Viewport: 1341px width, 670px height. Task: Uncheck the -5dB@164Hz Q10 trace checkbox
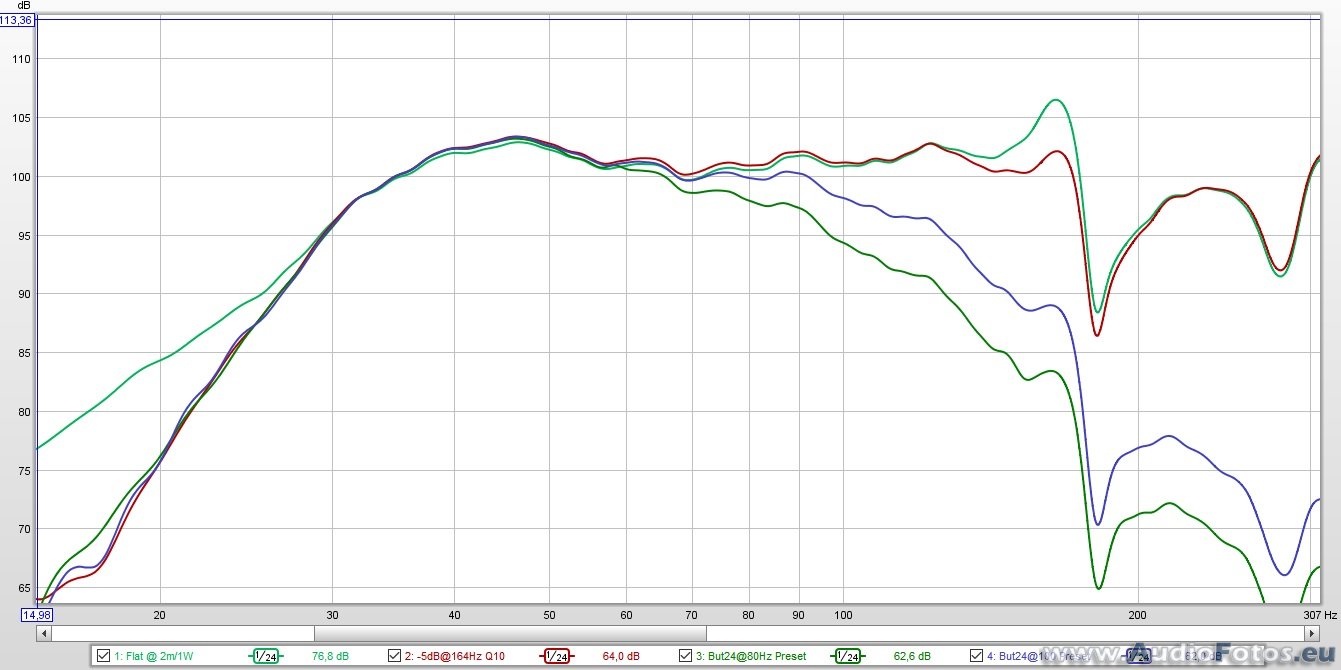coord(394,656)
